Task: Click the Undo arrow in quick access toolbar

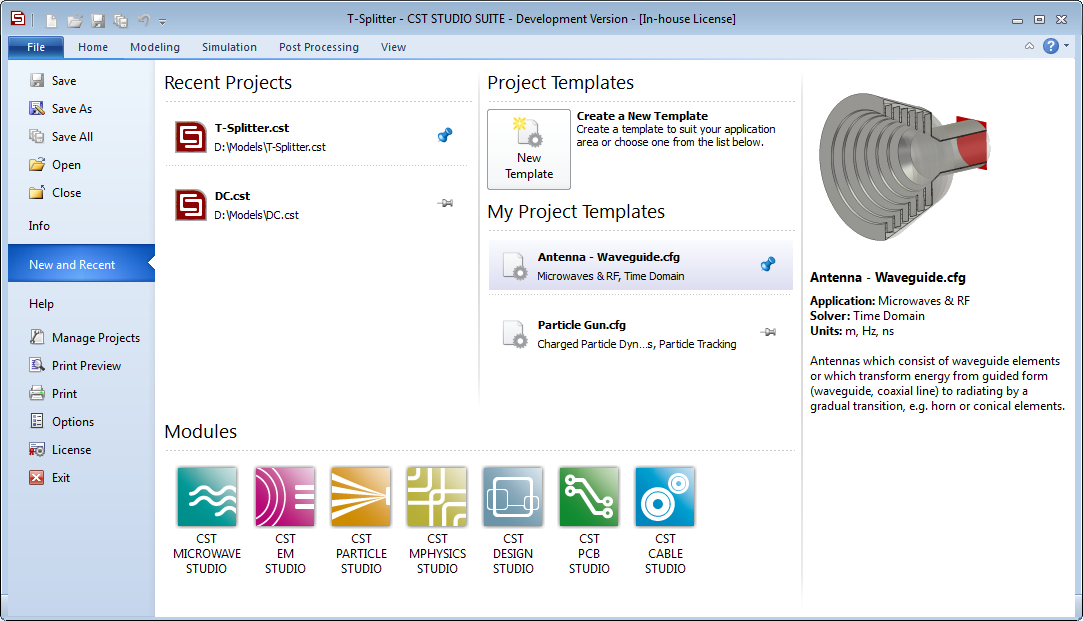Action: (144, 21)
